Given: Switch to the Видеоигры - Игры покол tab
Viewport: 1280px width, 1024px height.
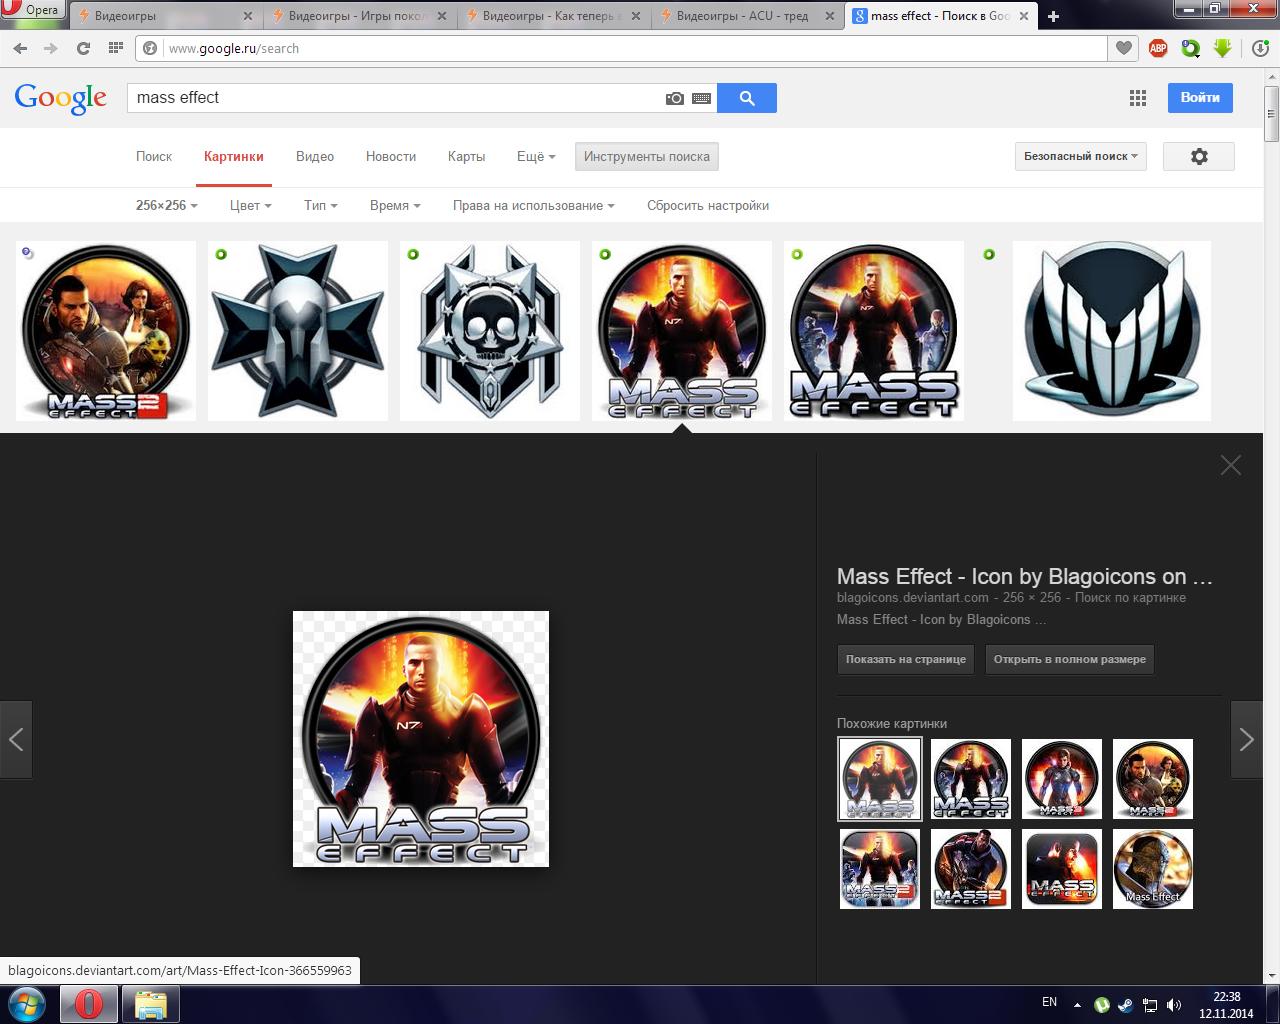Looking at the screenshot, I should (x=360, y=16).
